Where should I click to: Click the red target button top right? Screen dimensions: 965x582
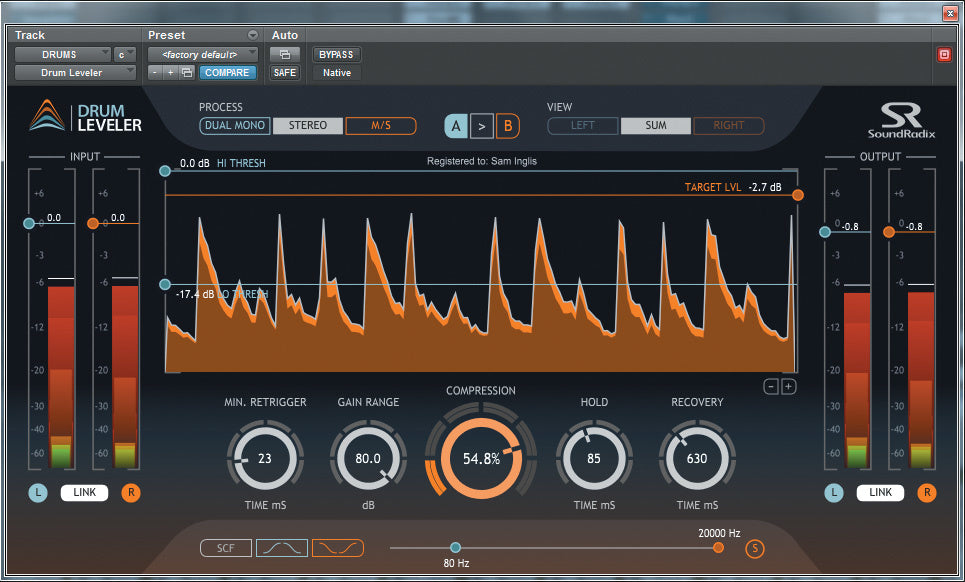(x=944, y=55)
